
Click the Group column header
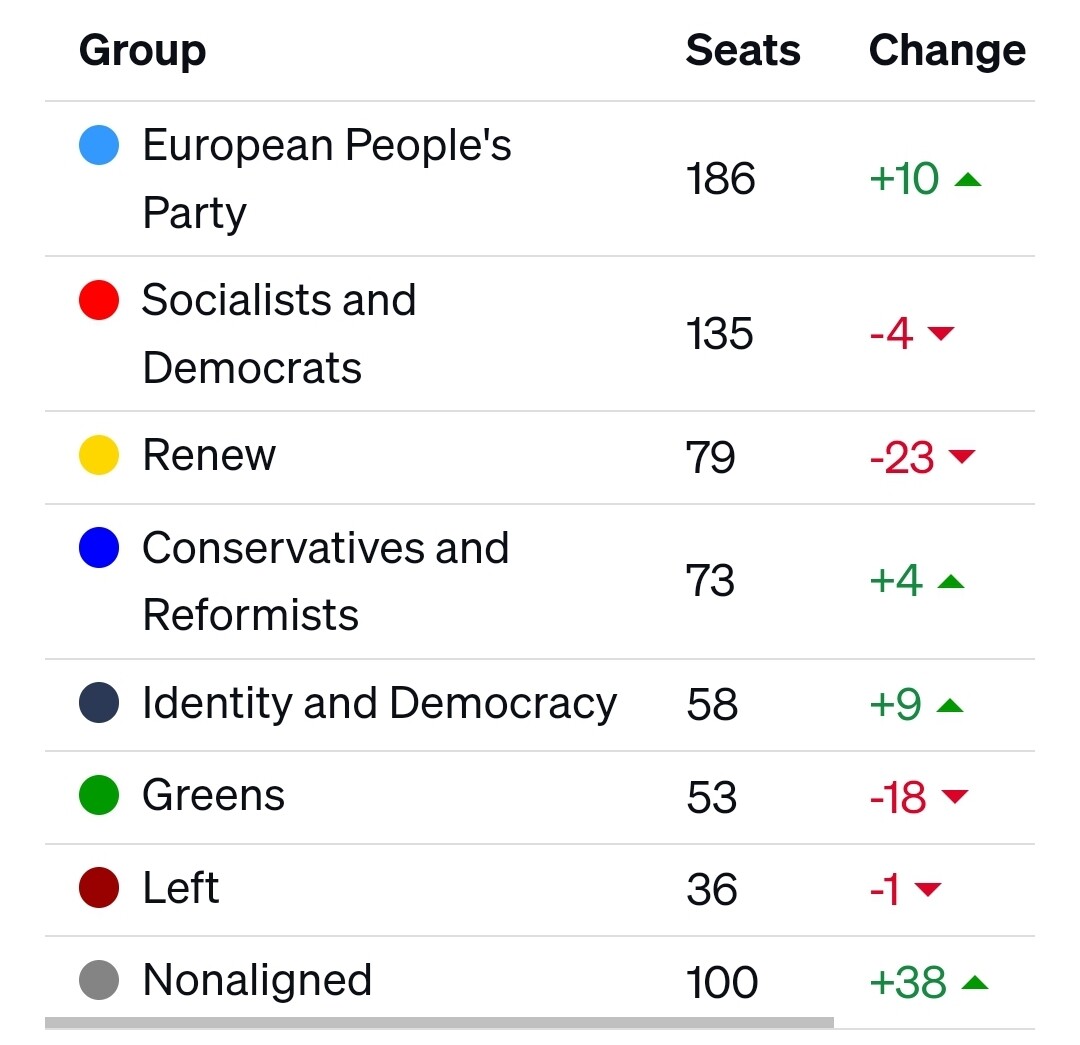click(x=143, y=51)
